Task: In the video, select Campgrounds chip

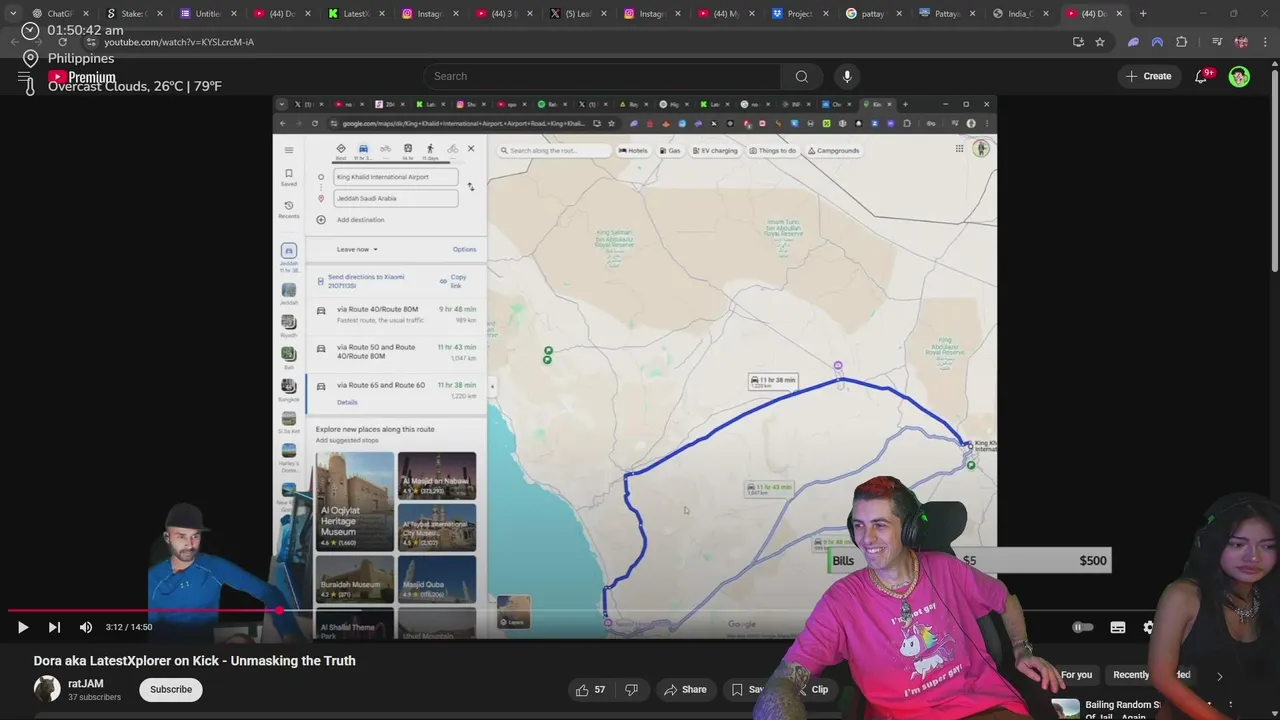Action: pyautogui.click(x=833, y=151)
